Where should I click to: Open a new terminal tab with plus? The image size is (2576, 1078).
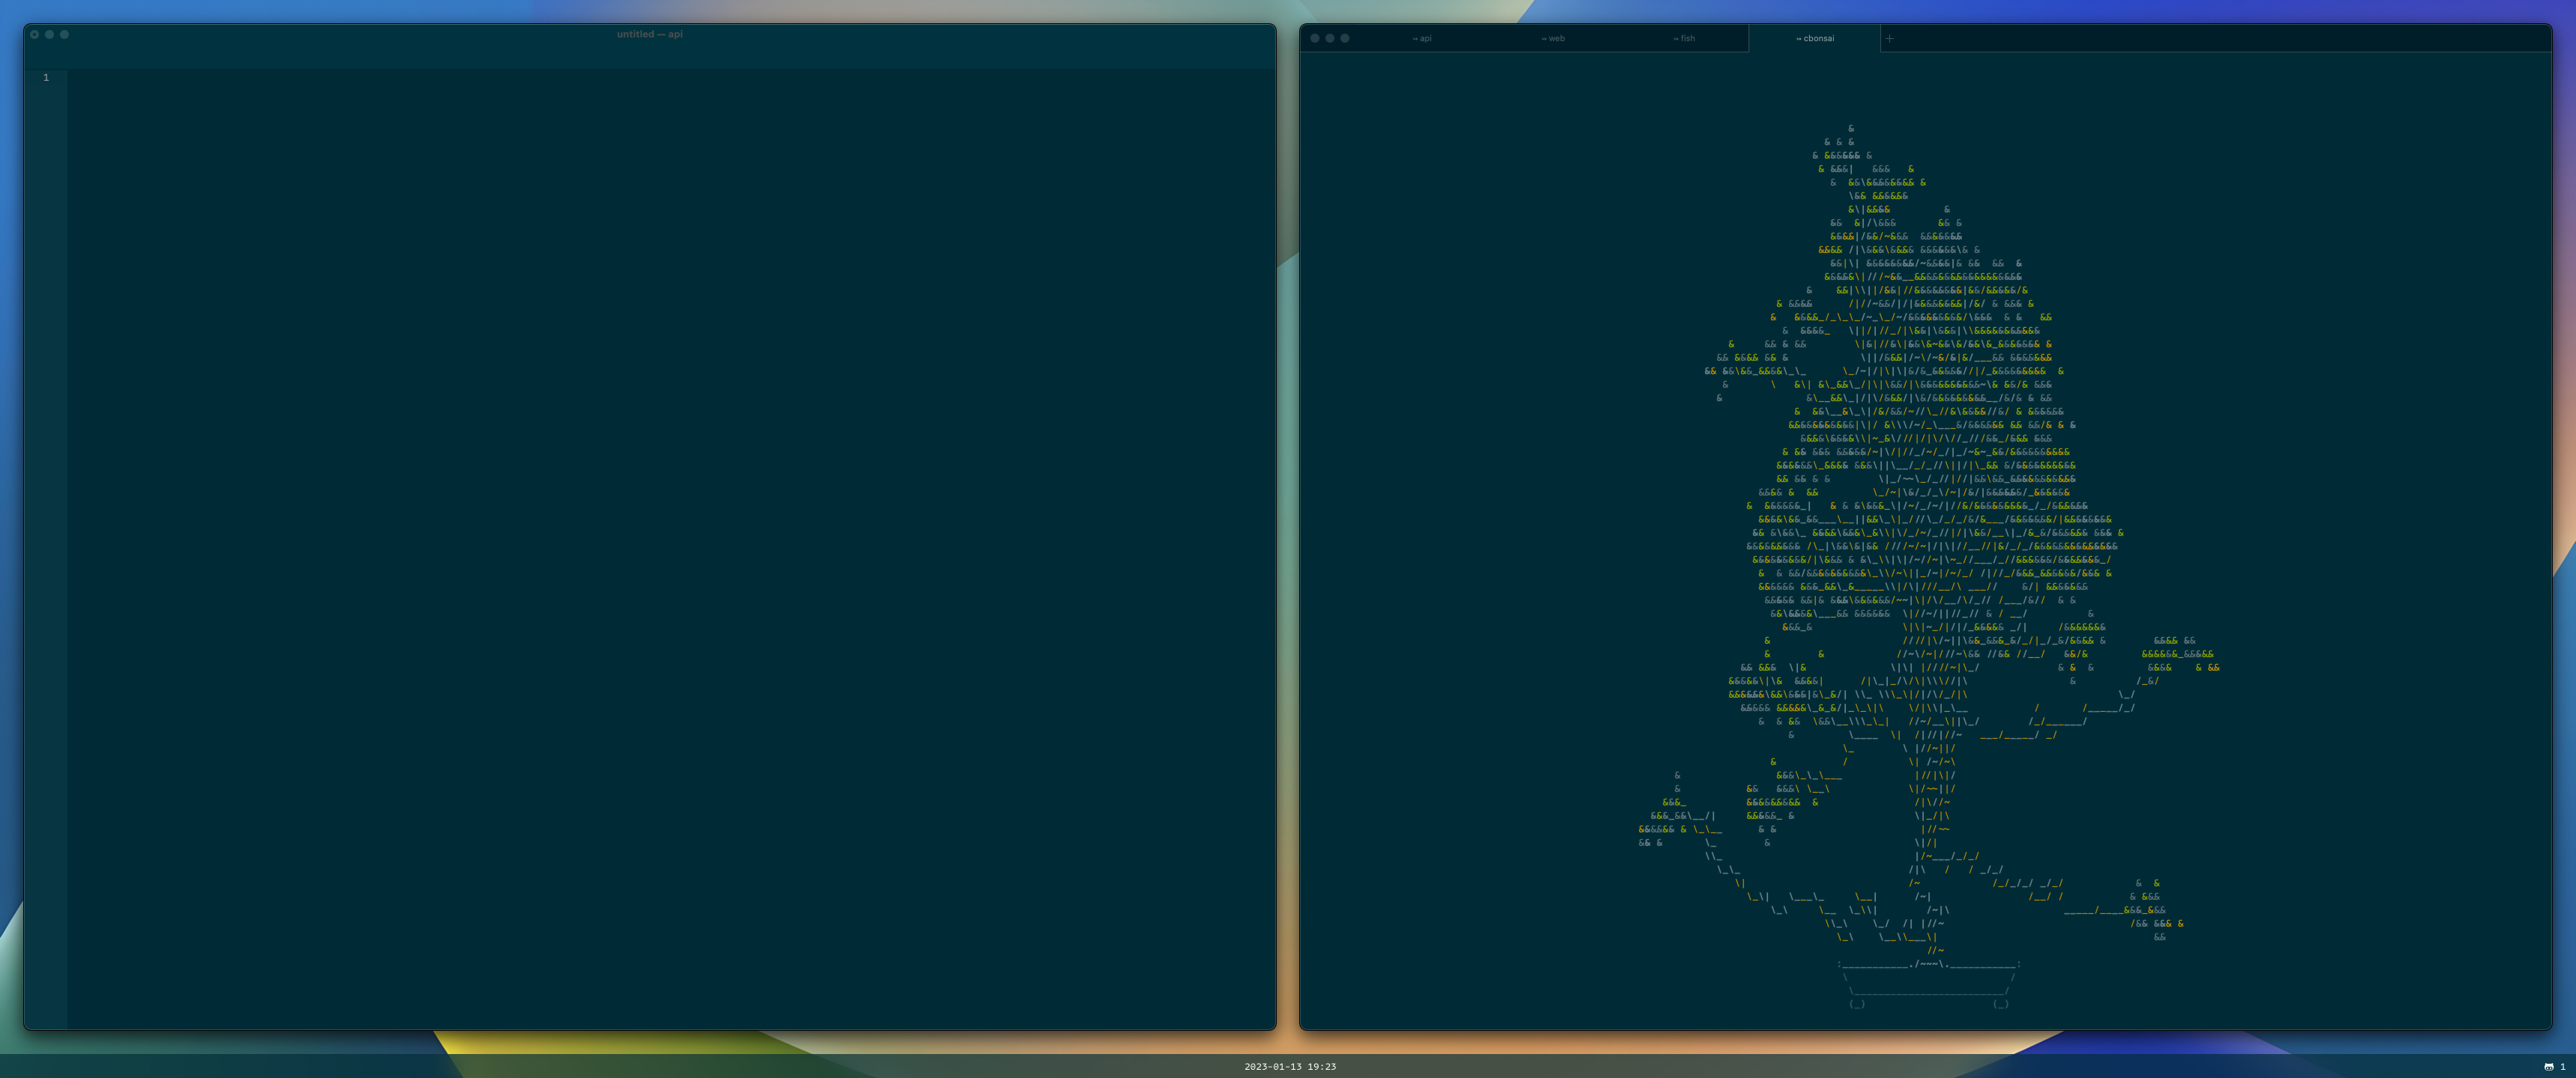tap(1889, 39)
